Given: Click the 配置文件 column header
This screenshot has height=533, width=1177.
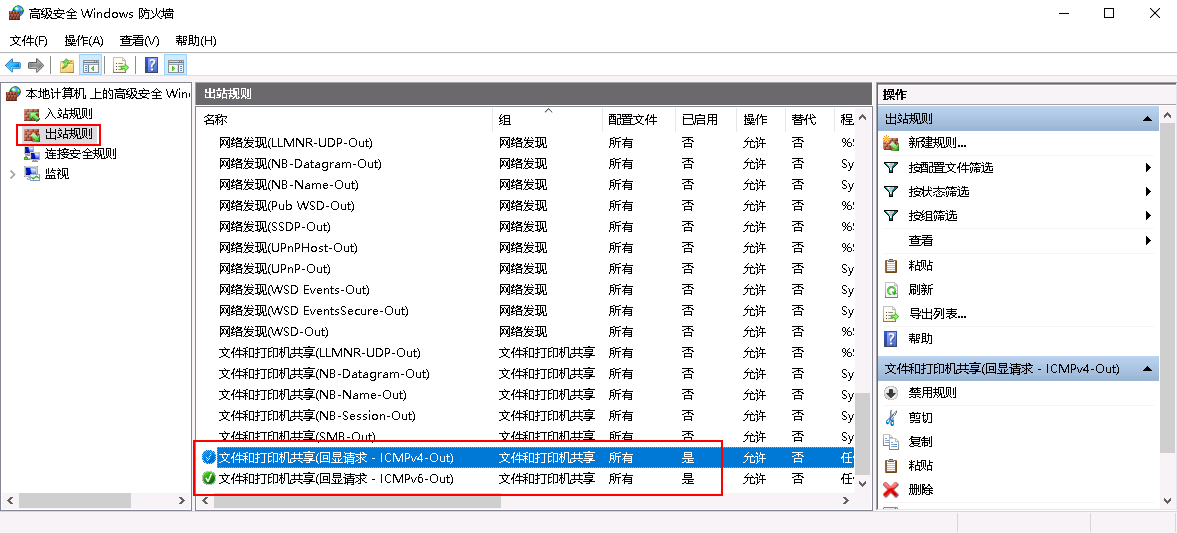Looking at the screenshot, I should [639, 119].
